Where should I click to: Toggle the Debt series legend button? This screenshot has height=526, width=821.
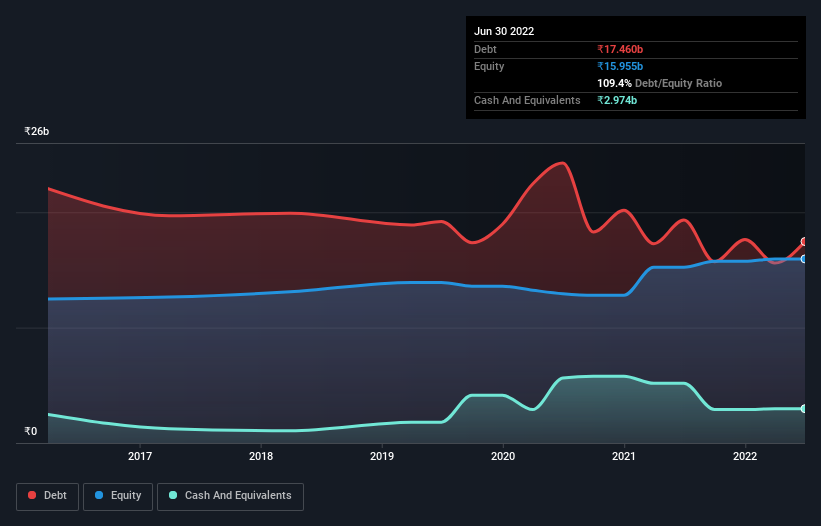point(48,496)
